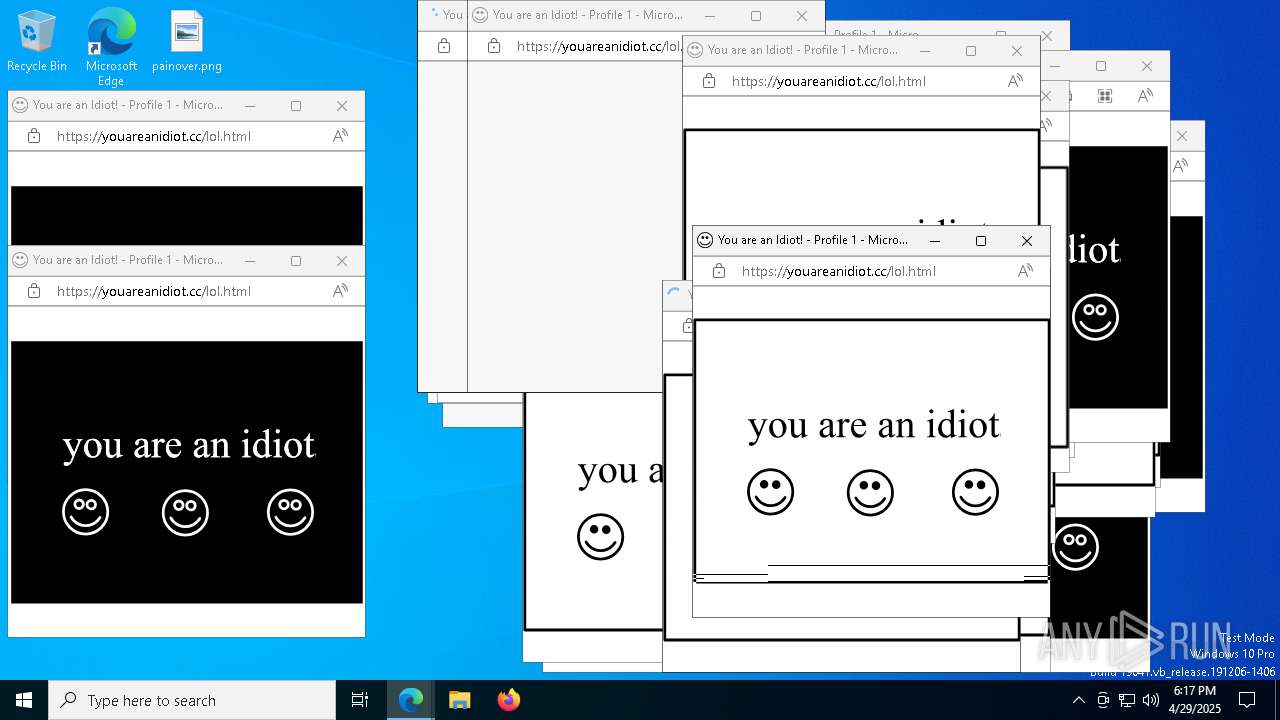Click the rightmost smiley in the frontmost window
This screenshot has height=720, width=1280.
click(975, 492)
